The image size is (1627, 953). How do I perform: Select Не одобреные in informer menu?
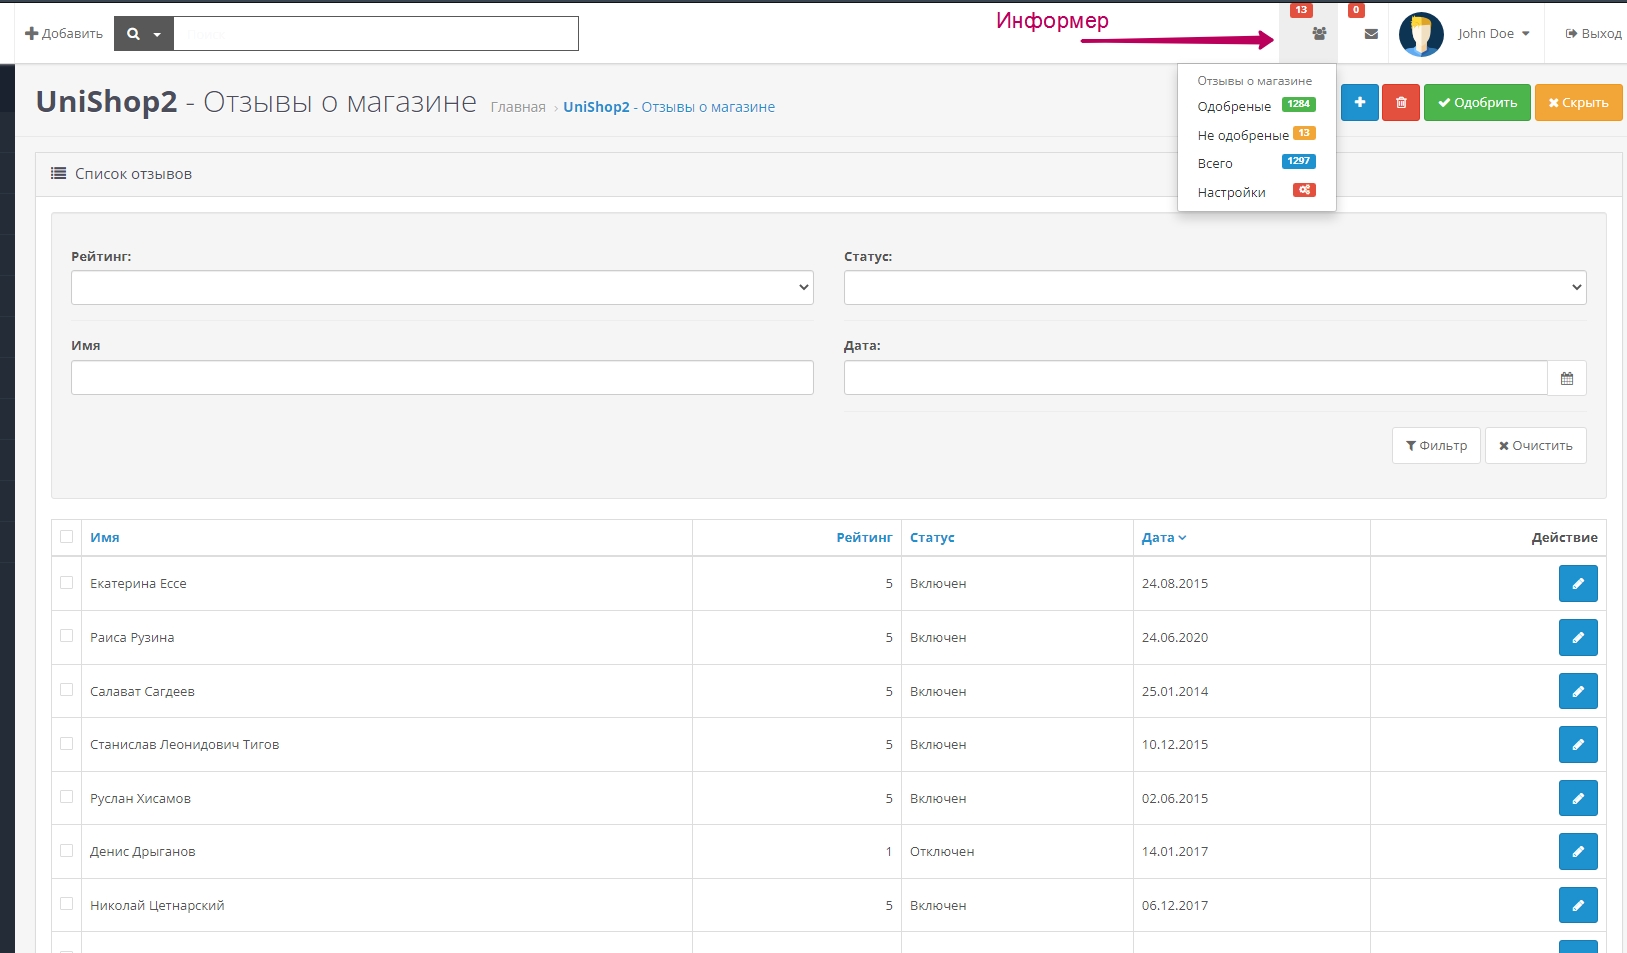pyautogui.click(x=1243, y=135)
